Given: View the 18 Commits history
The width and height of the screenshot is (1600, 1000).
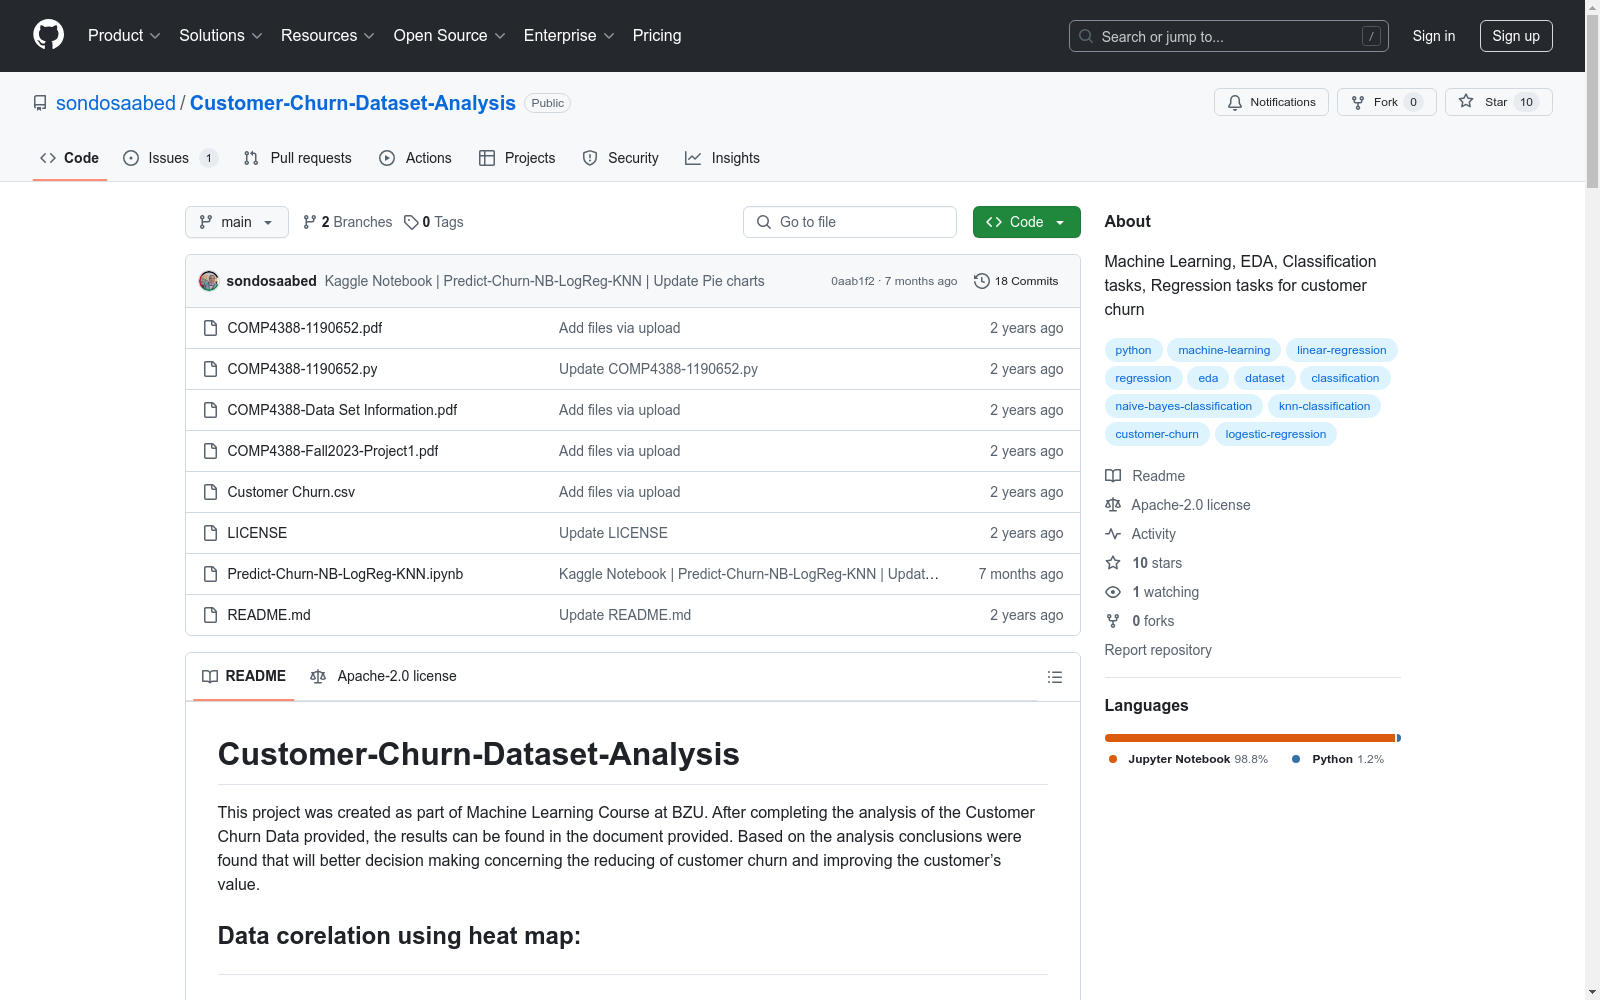Looking at the screenshot, I should (x=1016, y=281).
